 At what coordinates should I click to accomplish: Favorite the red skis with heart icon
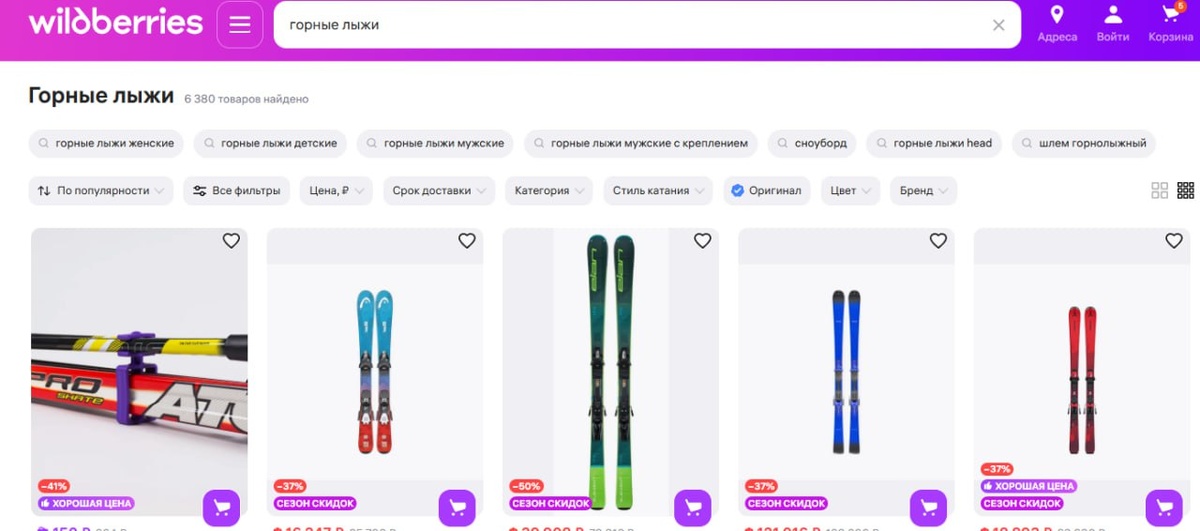point(1174,241)
